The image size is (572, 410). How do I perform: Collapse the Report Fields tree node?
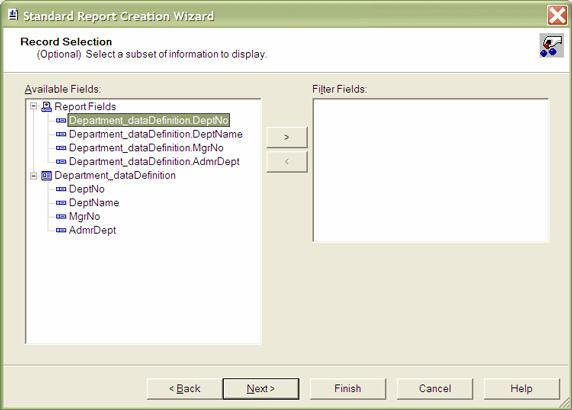34,106
